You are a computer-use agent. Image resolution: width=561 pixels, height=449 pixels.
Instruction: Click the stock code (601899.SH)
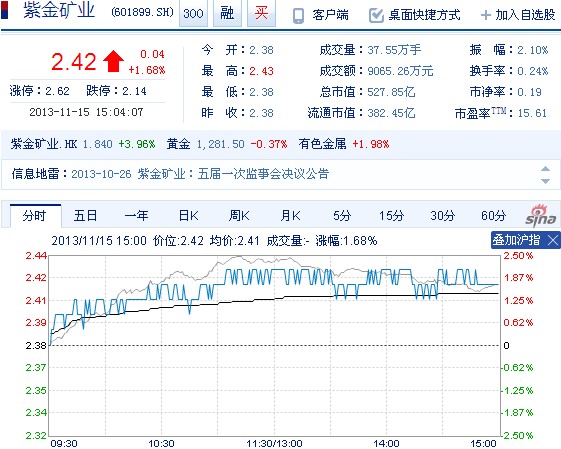(142, 13)
